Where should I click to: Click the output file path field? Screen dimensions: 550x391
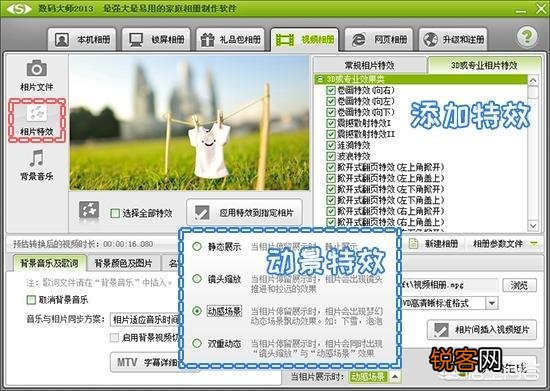click(449, 285)
